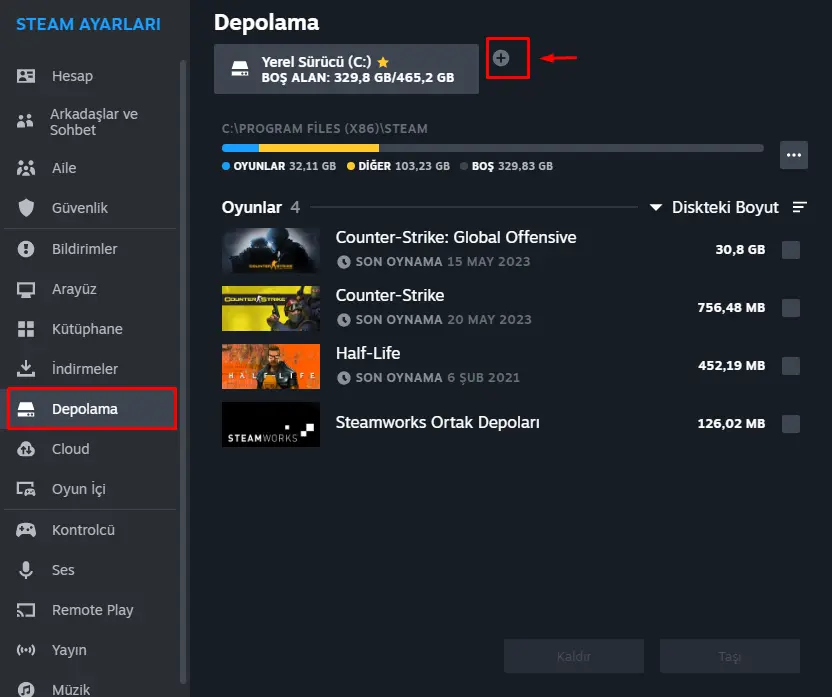Click the drive icon of Yerel Sürücü (C:)

click(240, 68)
